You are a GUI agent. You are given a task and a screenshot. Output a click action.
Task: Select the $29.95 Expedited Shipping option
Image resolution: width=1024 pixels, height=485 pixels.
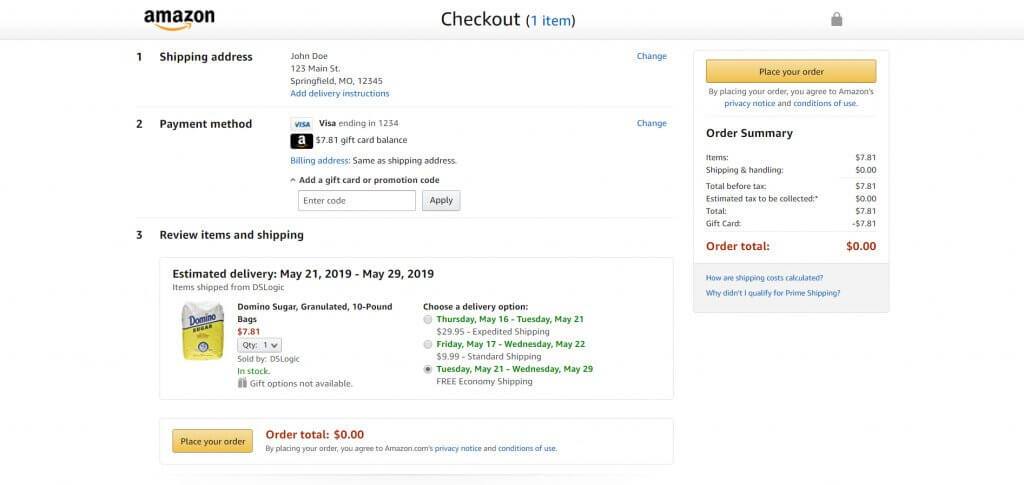[x=429, y=319]
